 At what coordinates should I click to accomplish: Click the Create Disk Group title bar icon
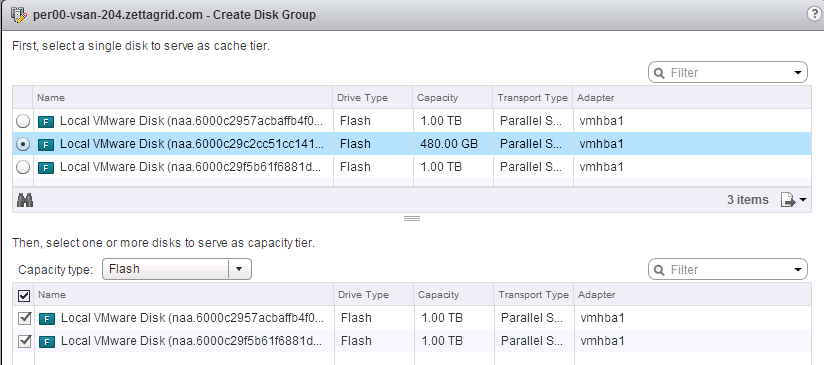[x=18, y=15]
